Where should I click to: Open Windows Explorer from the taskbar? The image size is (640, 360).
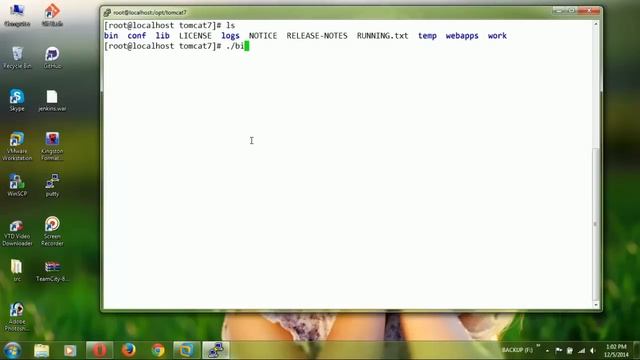click(x=41, y=350)
